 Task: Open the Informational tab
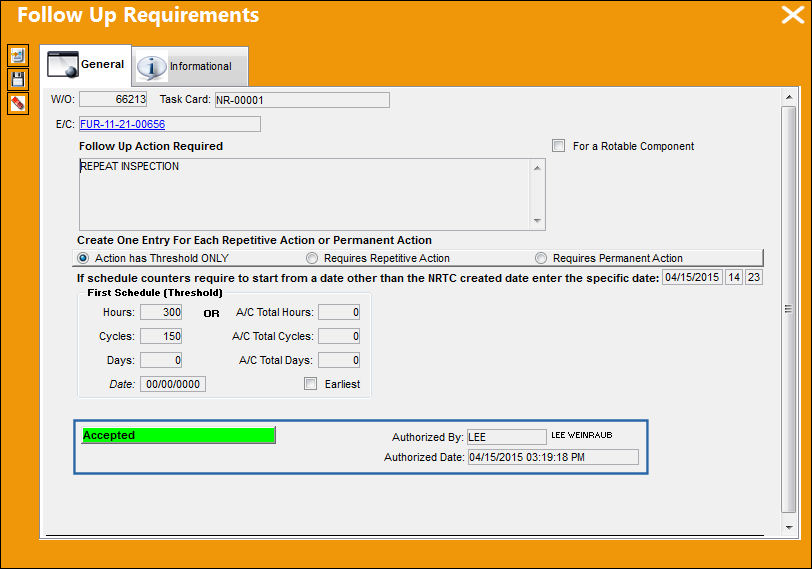(x=191, y=66)
